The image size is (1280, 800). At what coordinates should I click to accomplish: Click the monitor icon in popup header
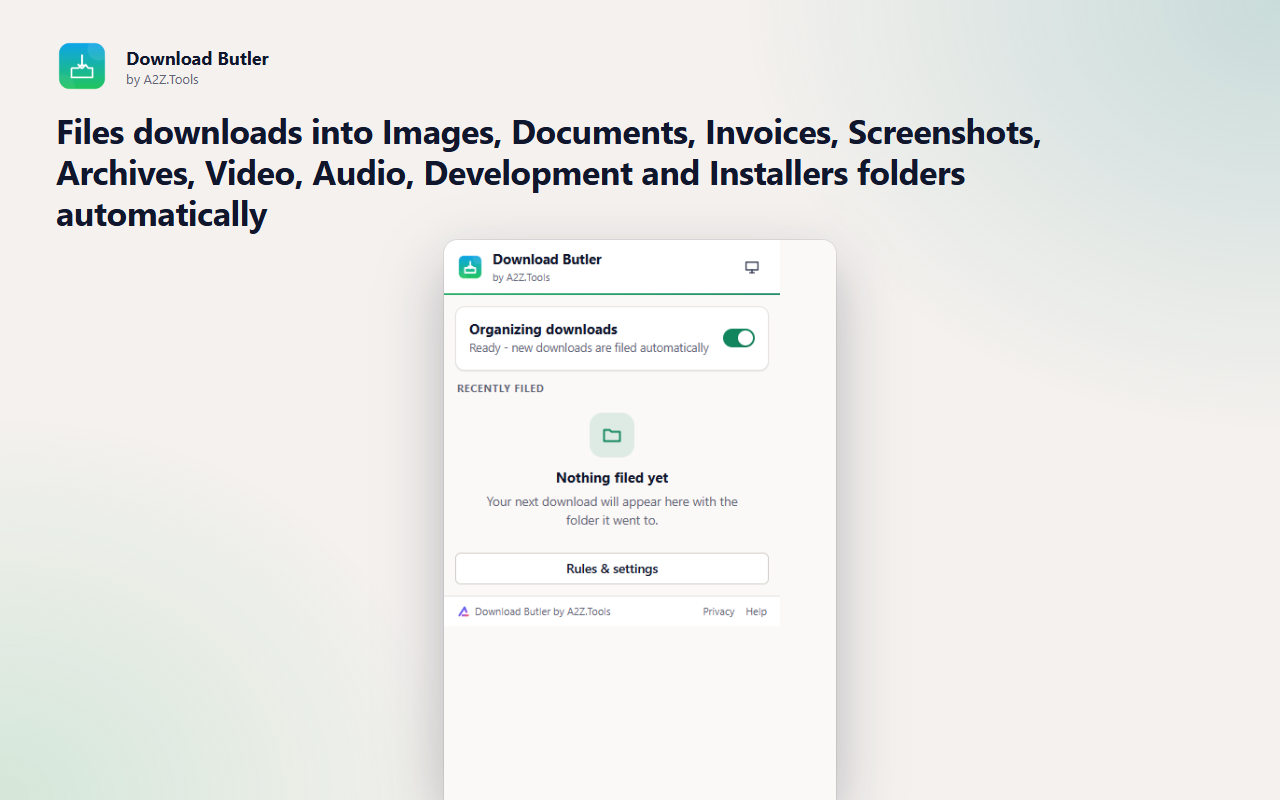point(752,267)
